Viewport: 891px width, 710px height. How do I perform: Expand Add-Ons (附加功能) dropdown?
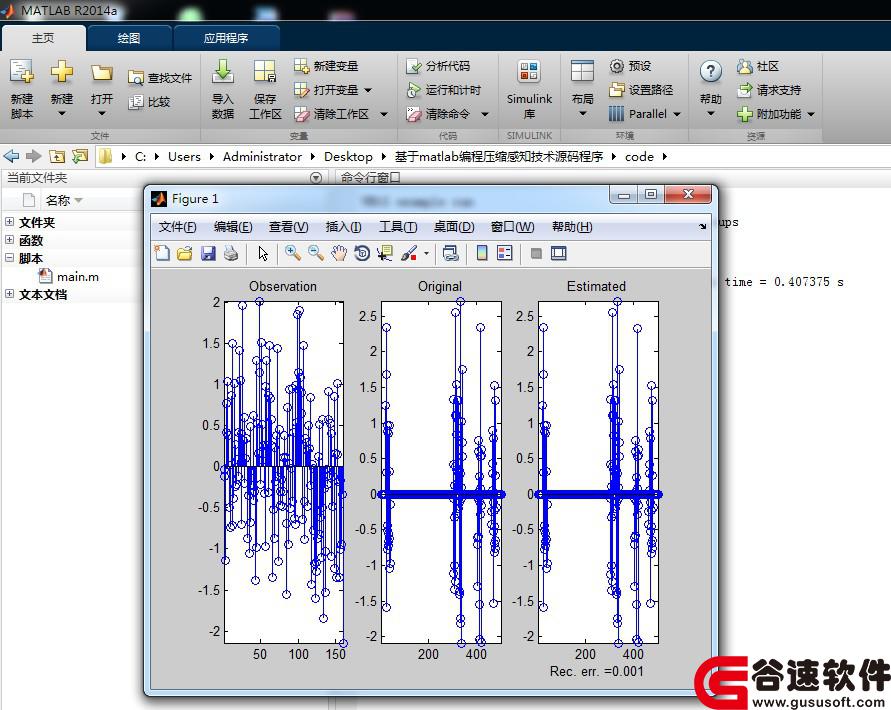(811, 114)
